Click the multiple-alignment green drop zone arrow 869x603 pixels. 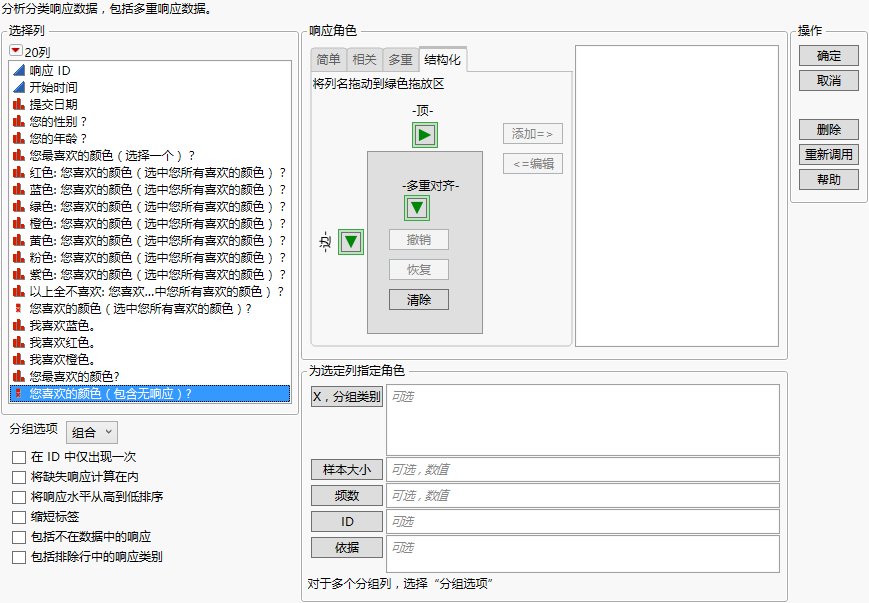tap(417, 208)
